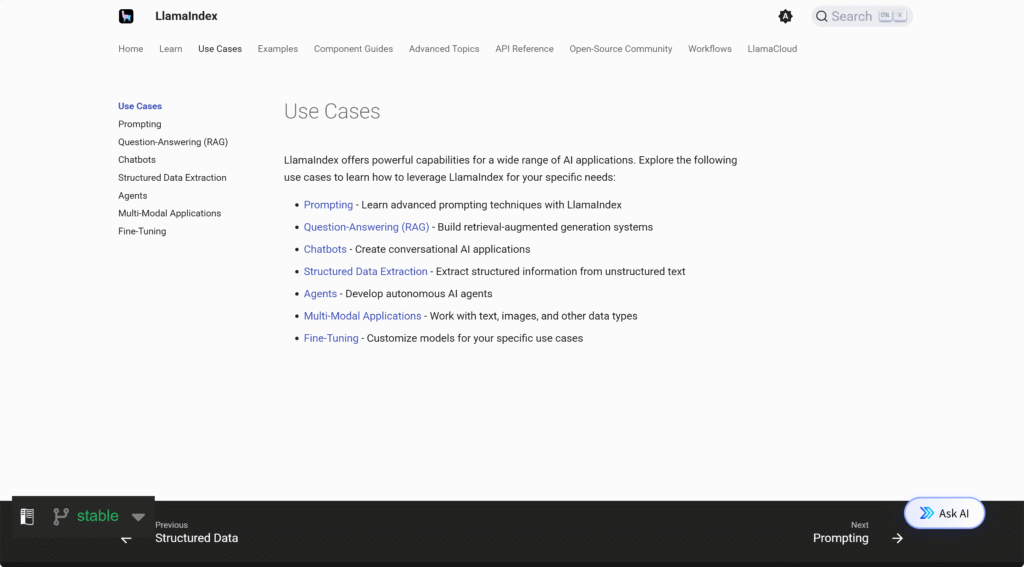Click the search magnifier icon
Image resolution: width=1024 pixels, height=567 pixels.
coord(822,16)
